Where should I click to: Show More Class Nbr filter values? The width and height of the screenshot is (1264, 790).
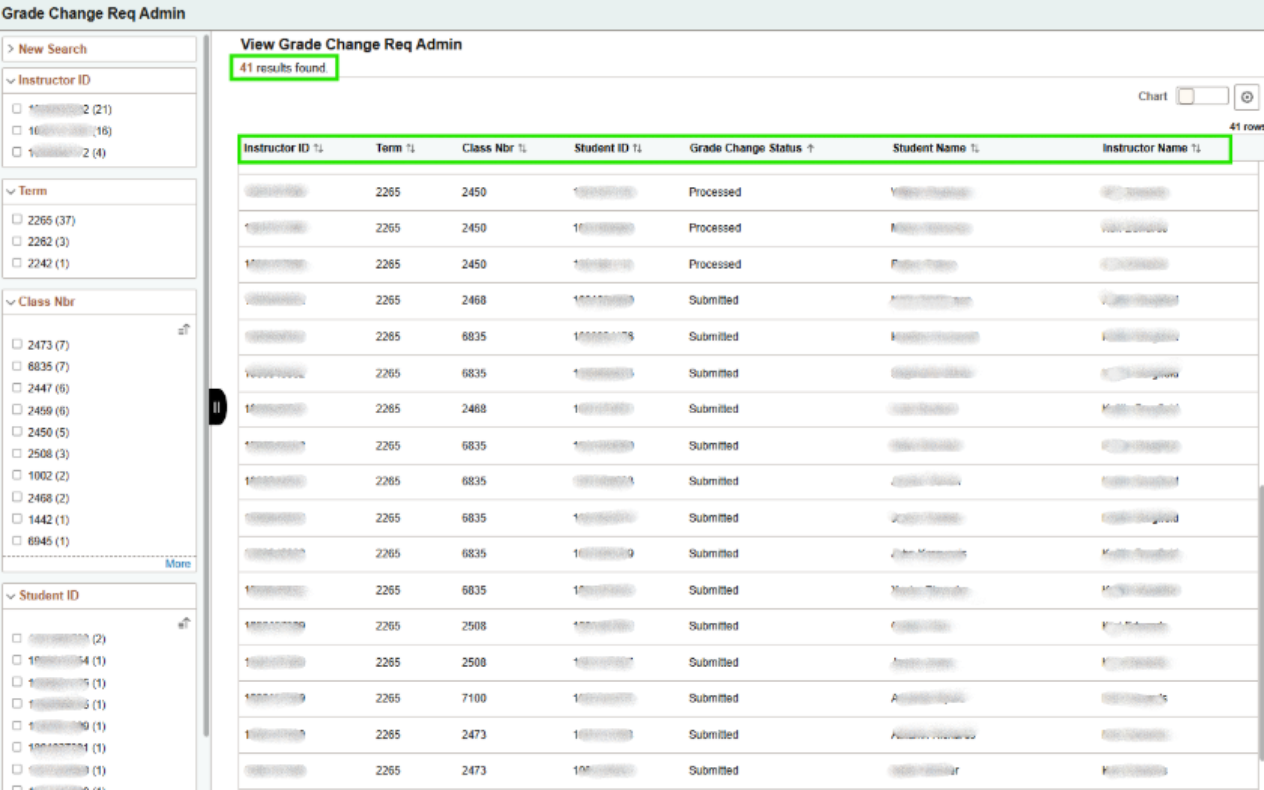[x=177, y=564]
